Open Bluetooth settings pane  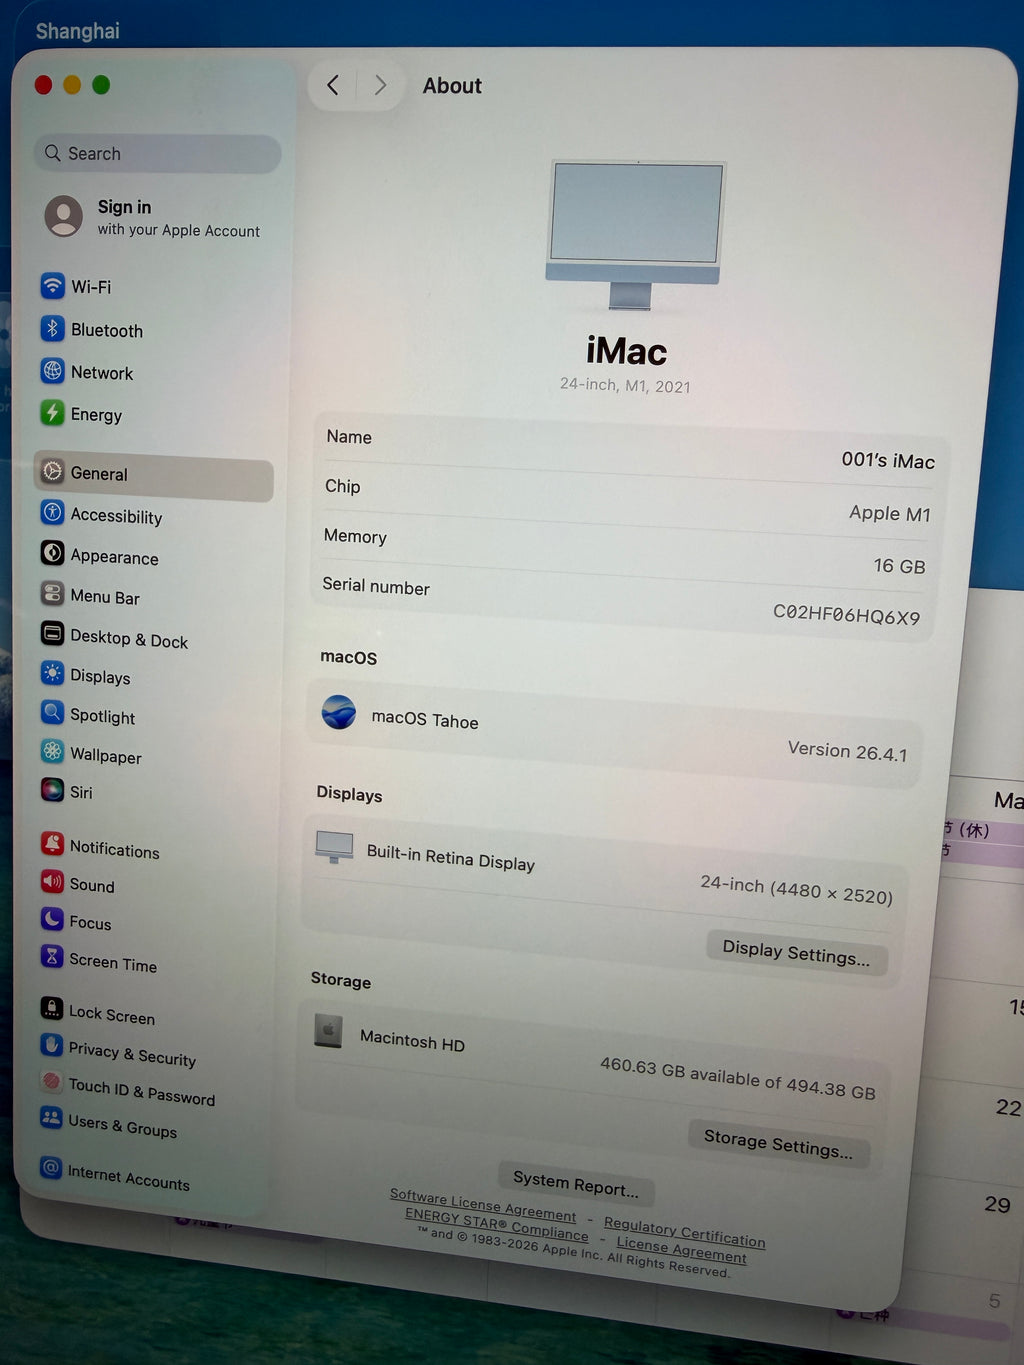155,330
